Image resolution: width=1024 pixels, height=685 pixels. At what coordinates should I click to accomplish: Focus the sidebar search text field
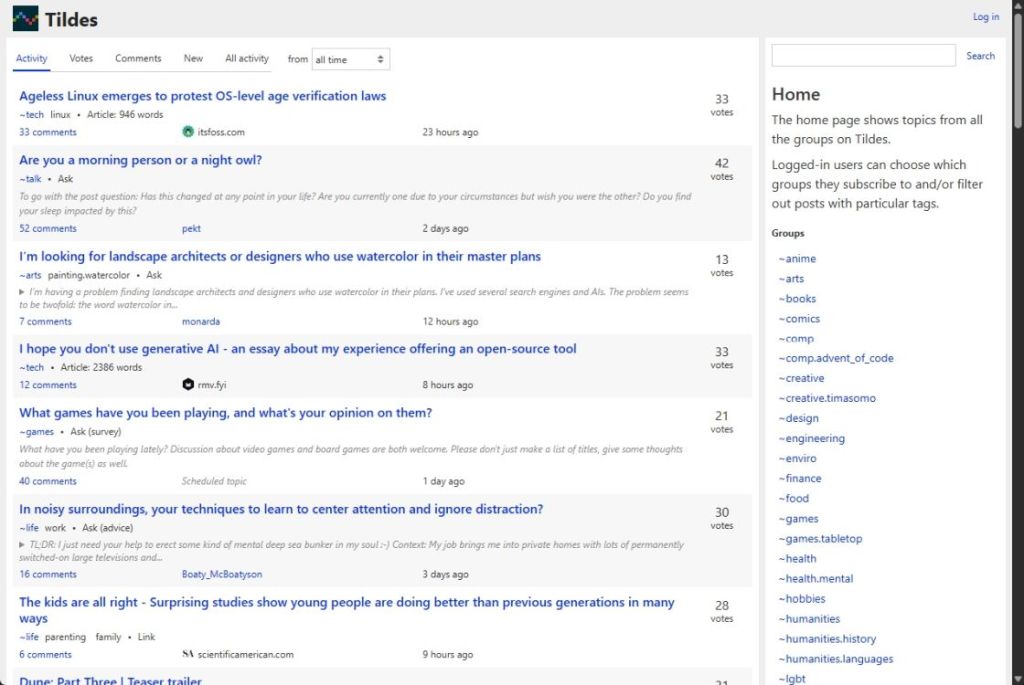tap(863, 56)
